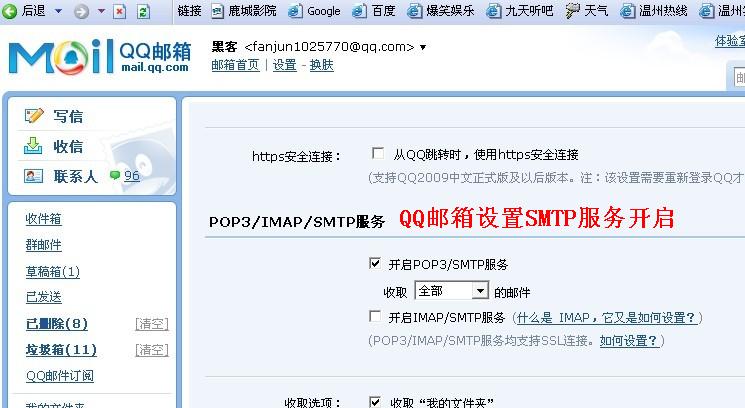Click the 写信 compose mail icon
Screen dimensions: 745x408
tap(34, 116)
